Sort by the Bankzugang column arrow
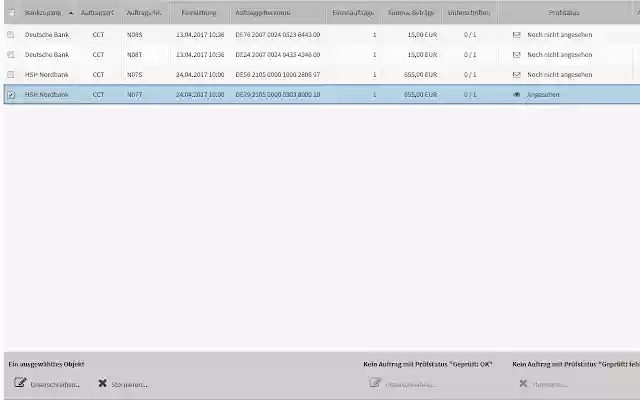 click(x=71, y=13)
